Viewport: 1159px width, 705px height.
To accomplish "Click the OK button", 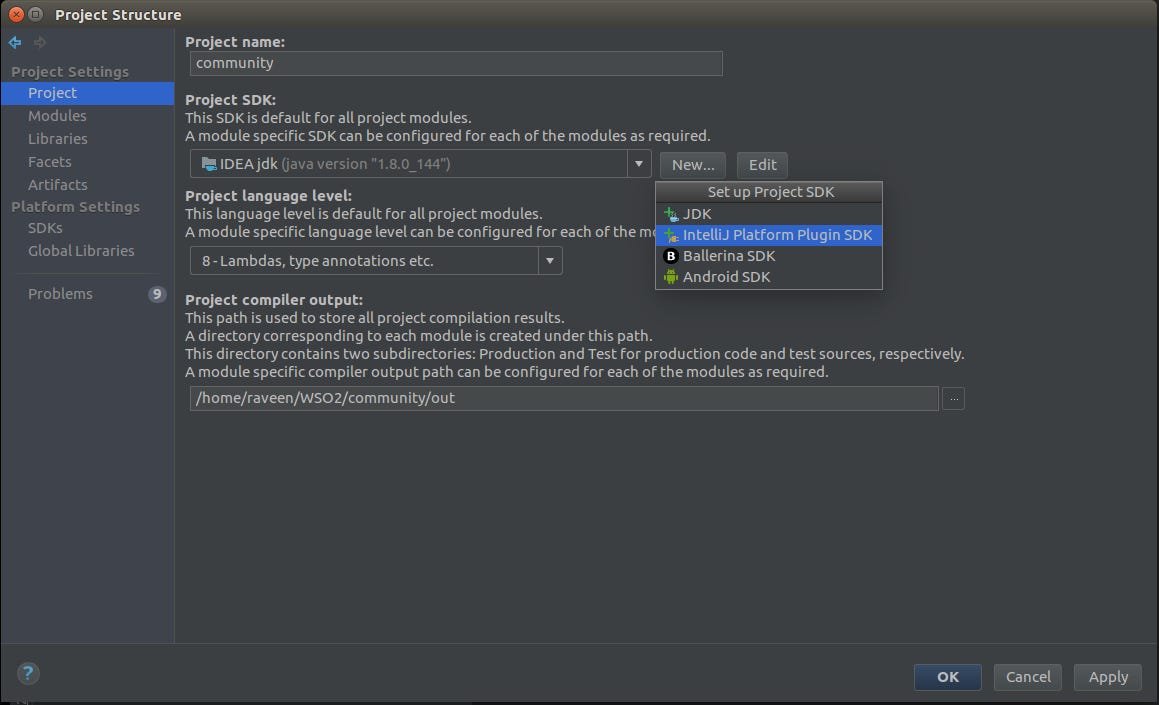I will point(948,677).
